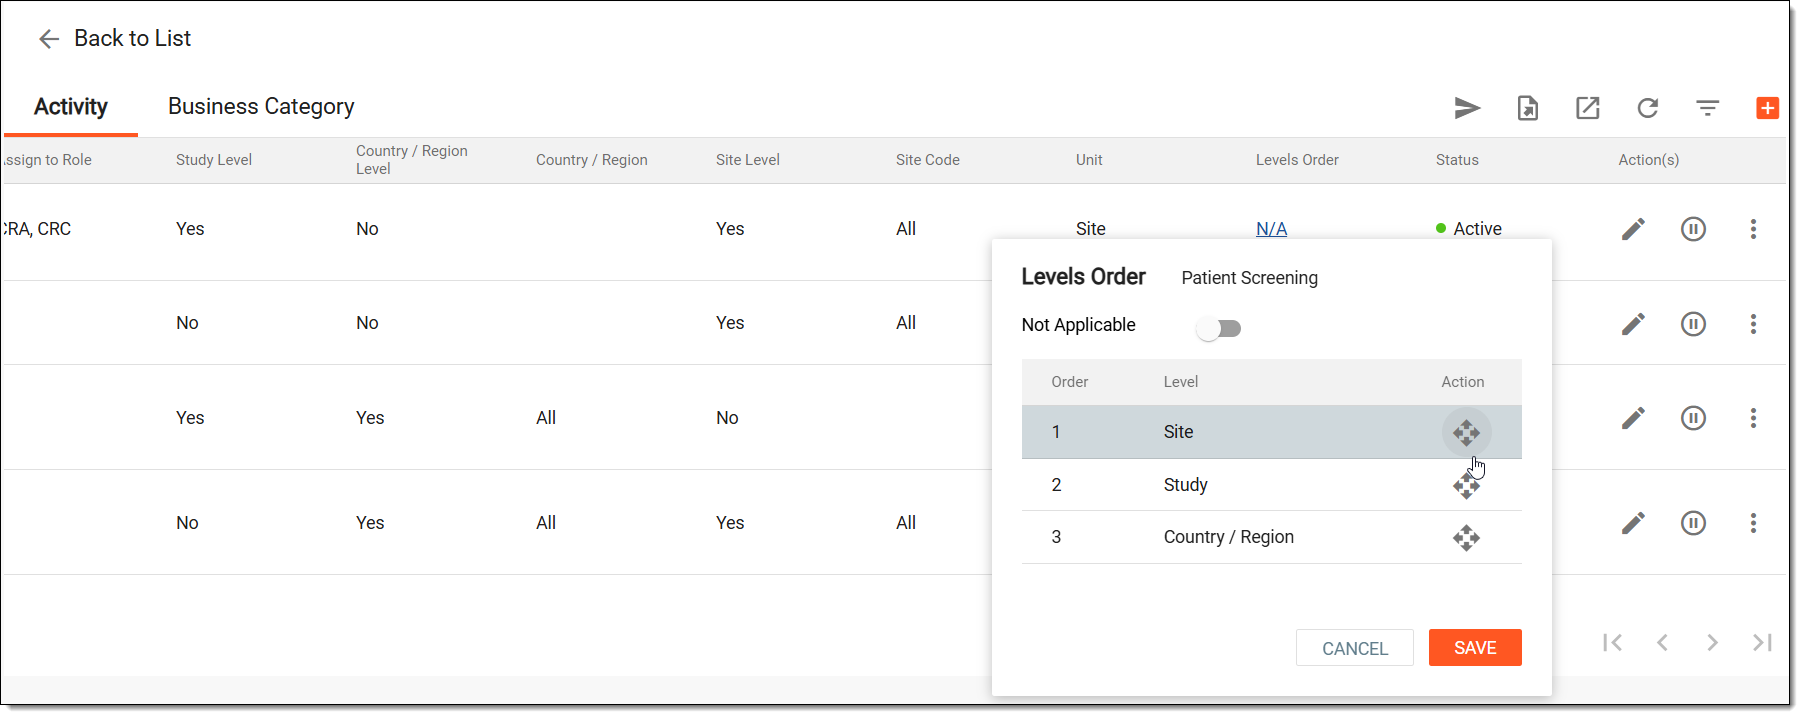This screenshot has width=1802, height=717.
Task: Click the Site unit cell in first row
Action: click(1091, 229)
